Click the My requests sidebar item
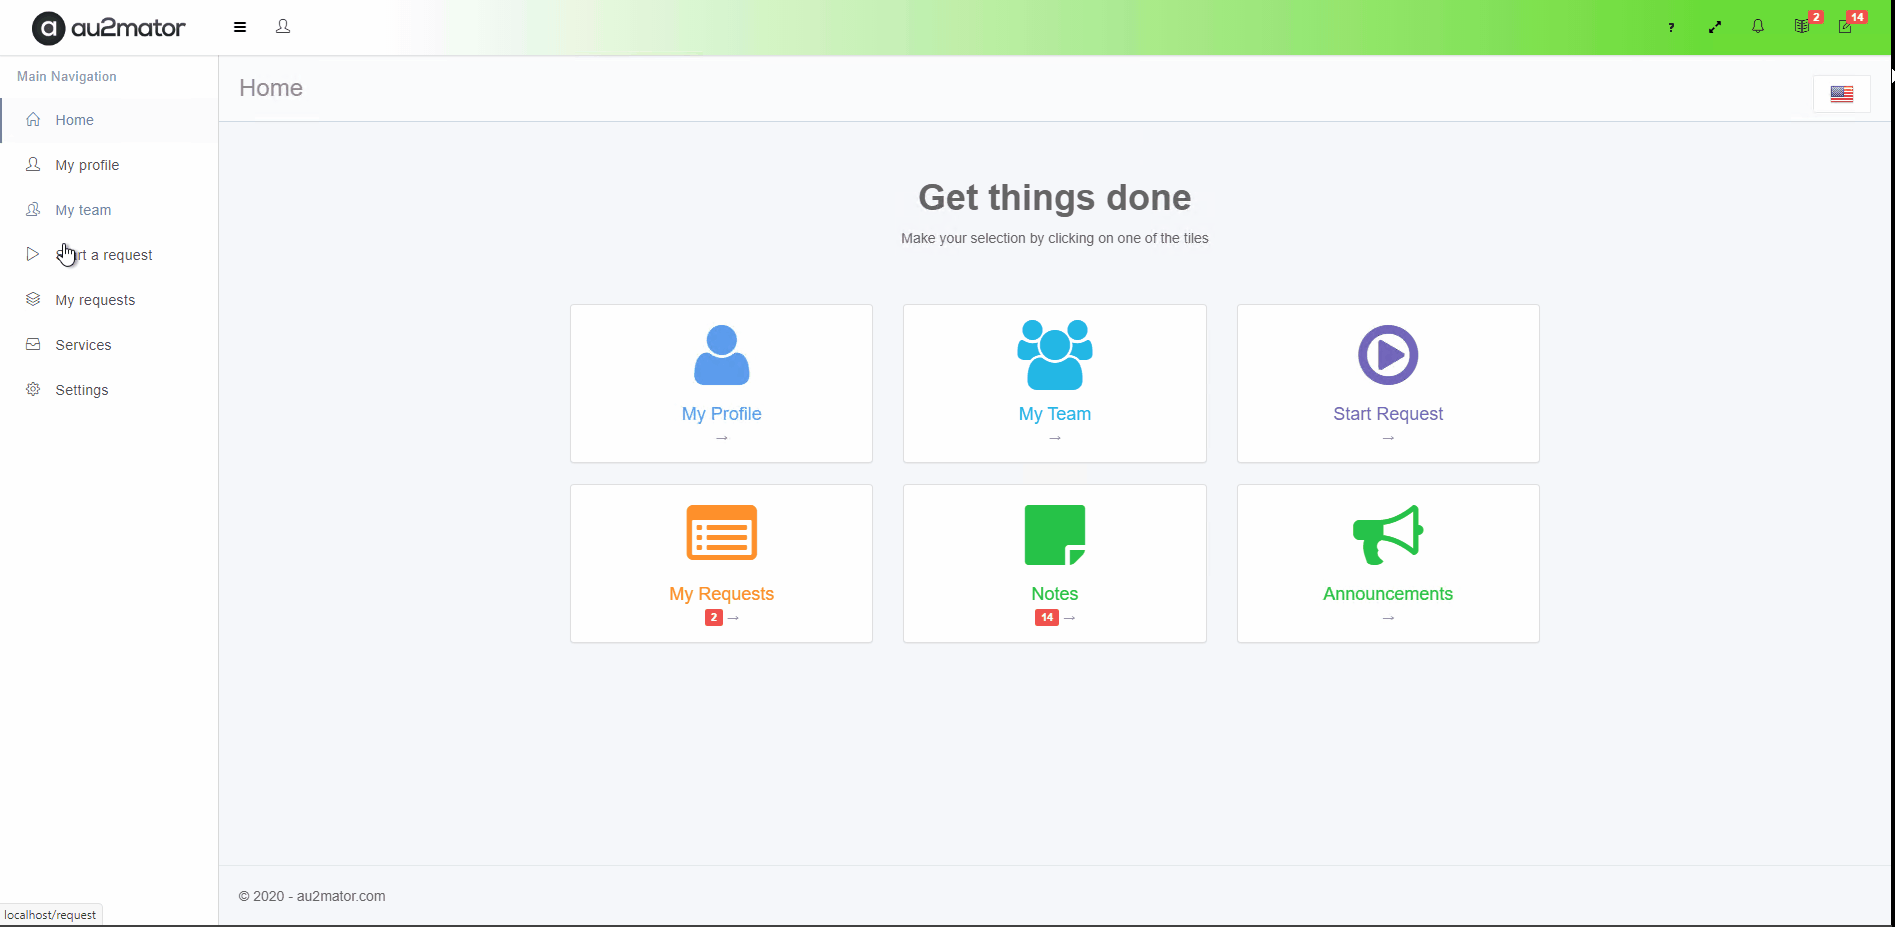Image resolution: width=1895 pixels, height=927 pixels. [x=95, y=300]
